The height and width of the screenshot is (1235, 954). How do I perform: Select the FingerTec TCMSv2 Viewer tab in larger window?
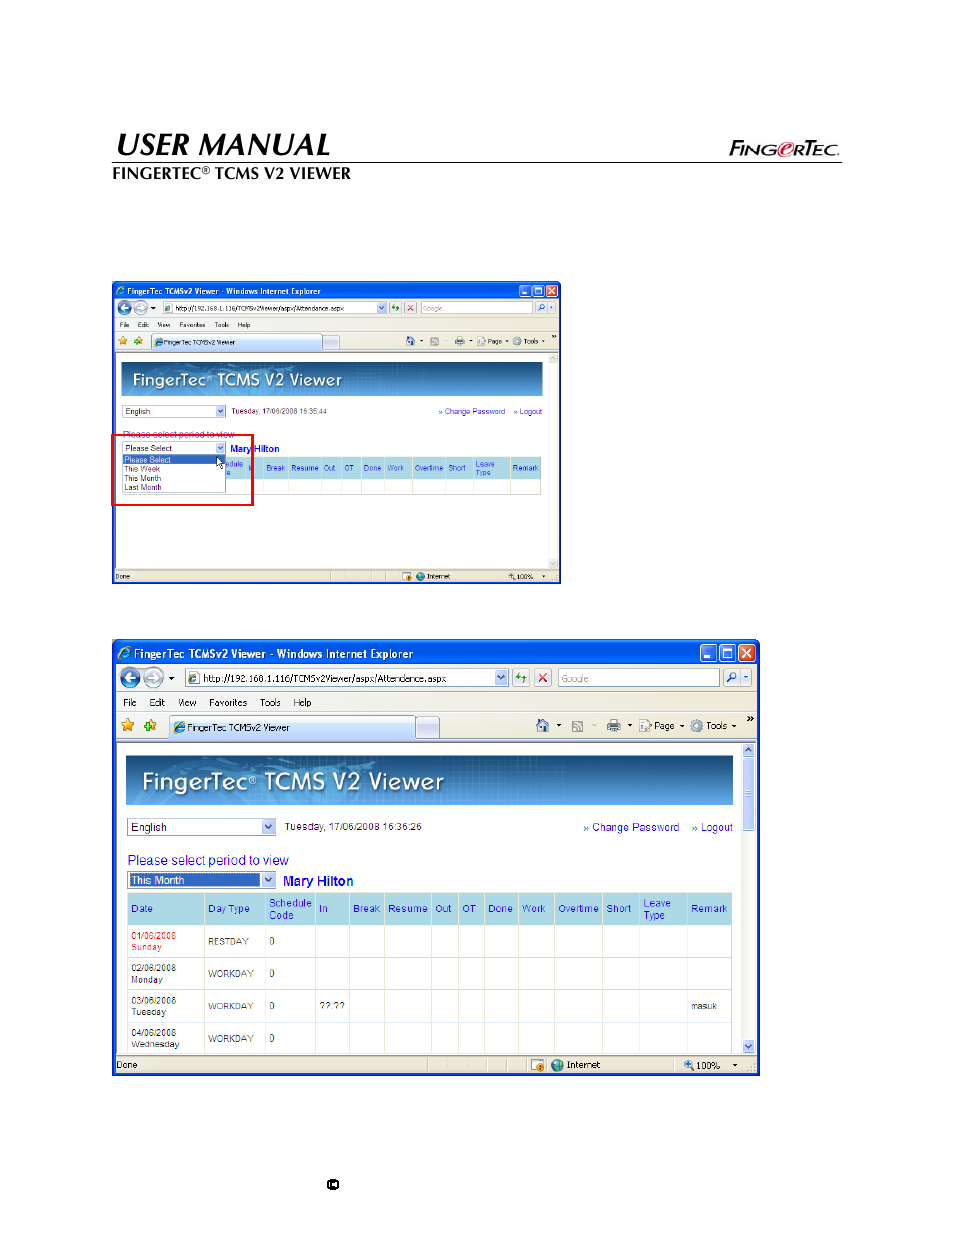click(x=291, y=727)
